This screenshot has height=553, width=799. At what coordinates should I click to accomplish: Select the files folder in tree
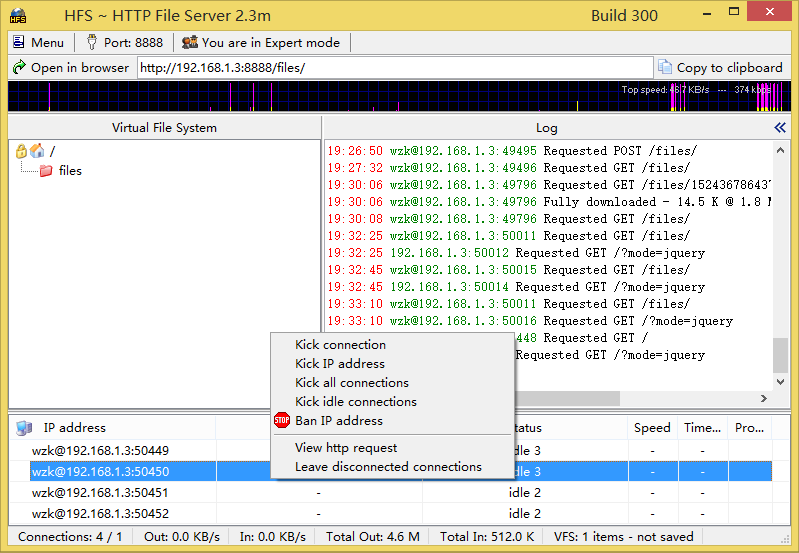[70, 171]
